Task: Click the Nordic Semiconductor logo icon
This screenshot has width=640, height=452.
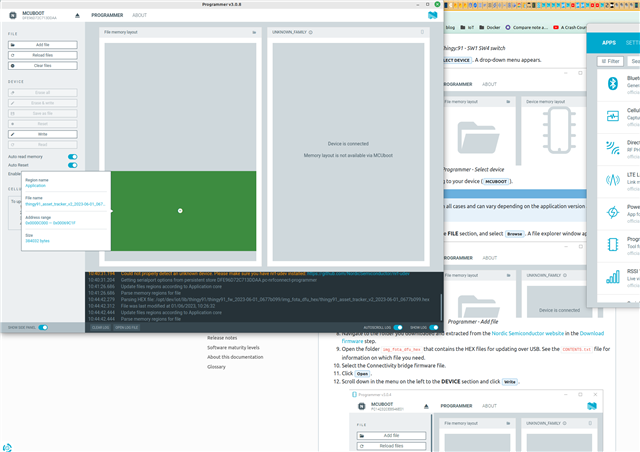Action: tap(432, 15)
